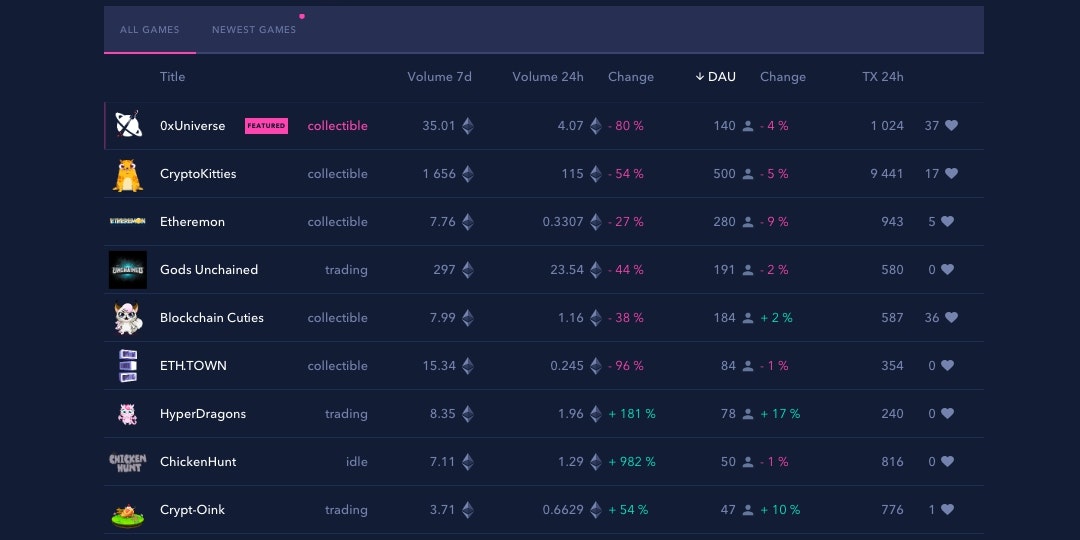Switch to the Newest Games tab

coord(254,30)
